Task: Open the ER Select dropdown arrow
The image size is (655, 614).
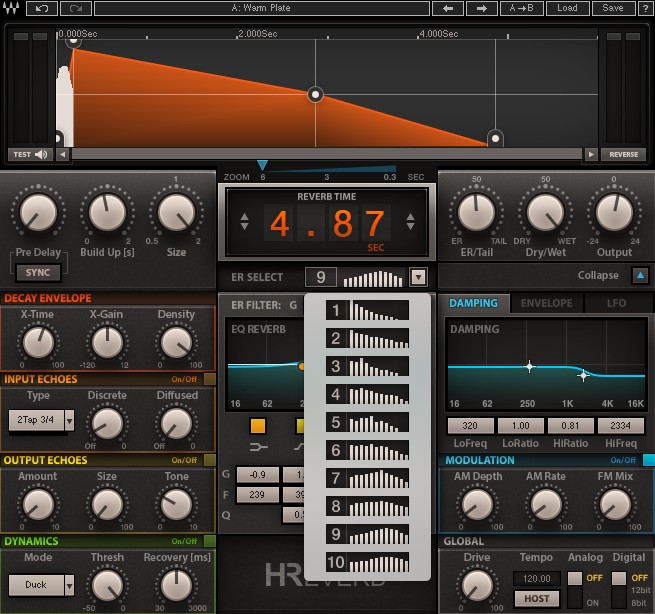Action: 419,277
